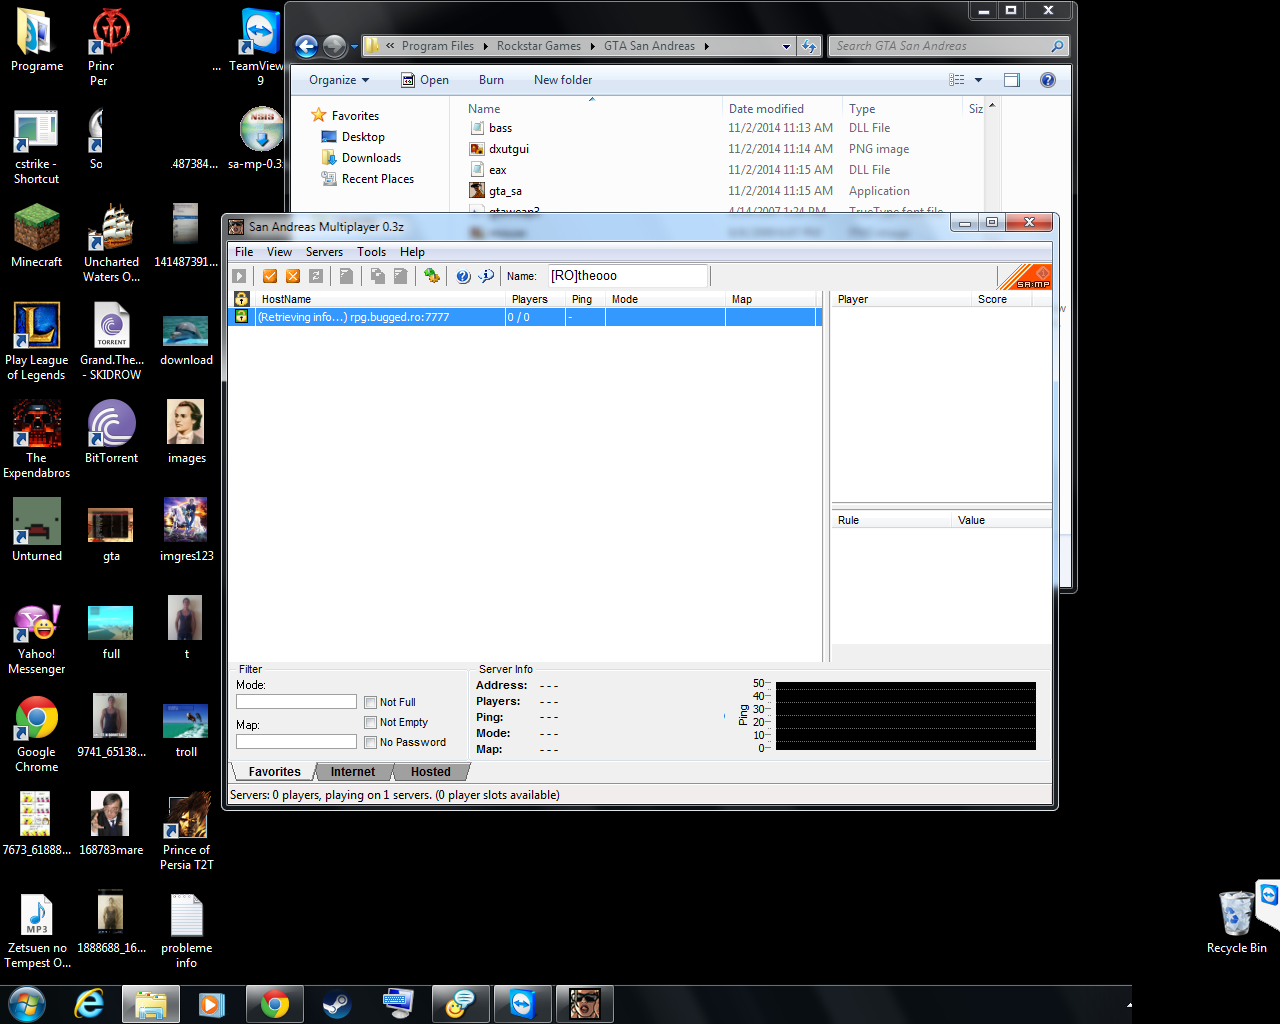This screenshot has height=1024, width=1280.
Task: Select the rpg.bugged.ro:7777 server row
Action: point(380,317)
